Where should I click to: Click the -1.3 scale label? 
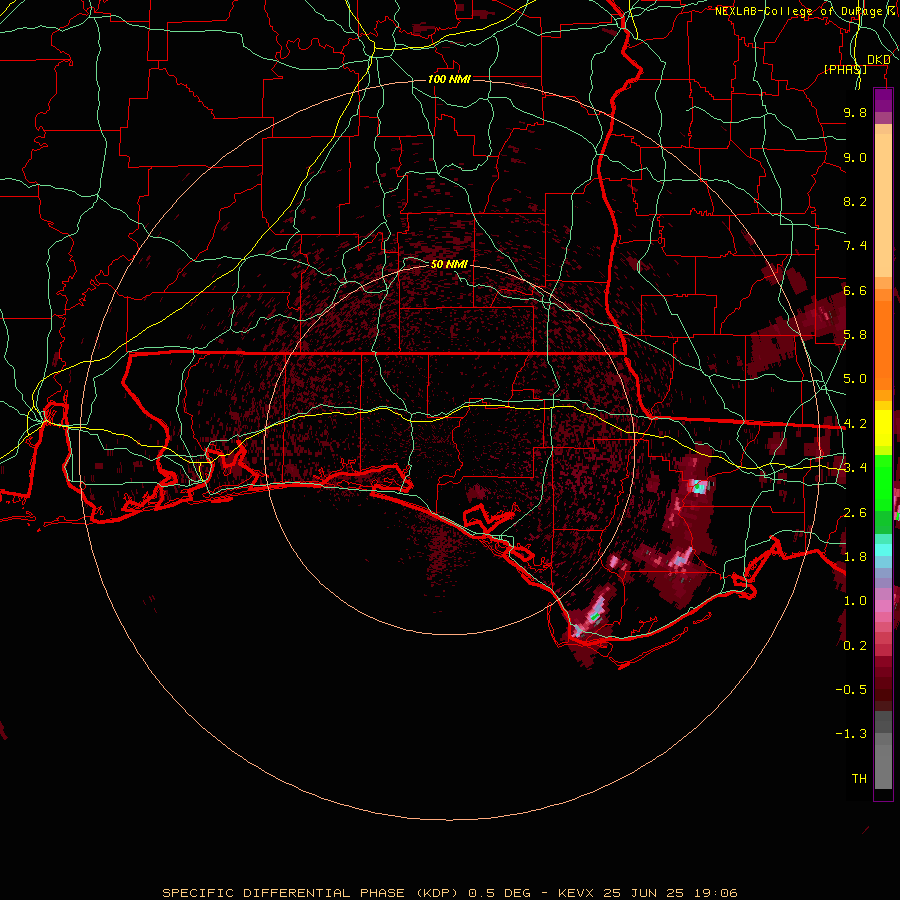pyautogui.click(x=851, y=734)
